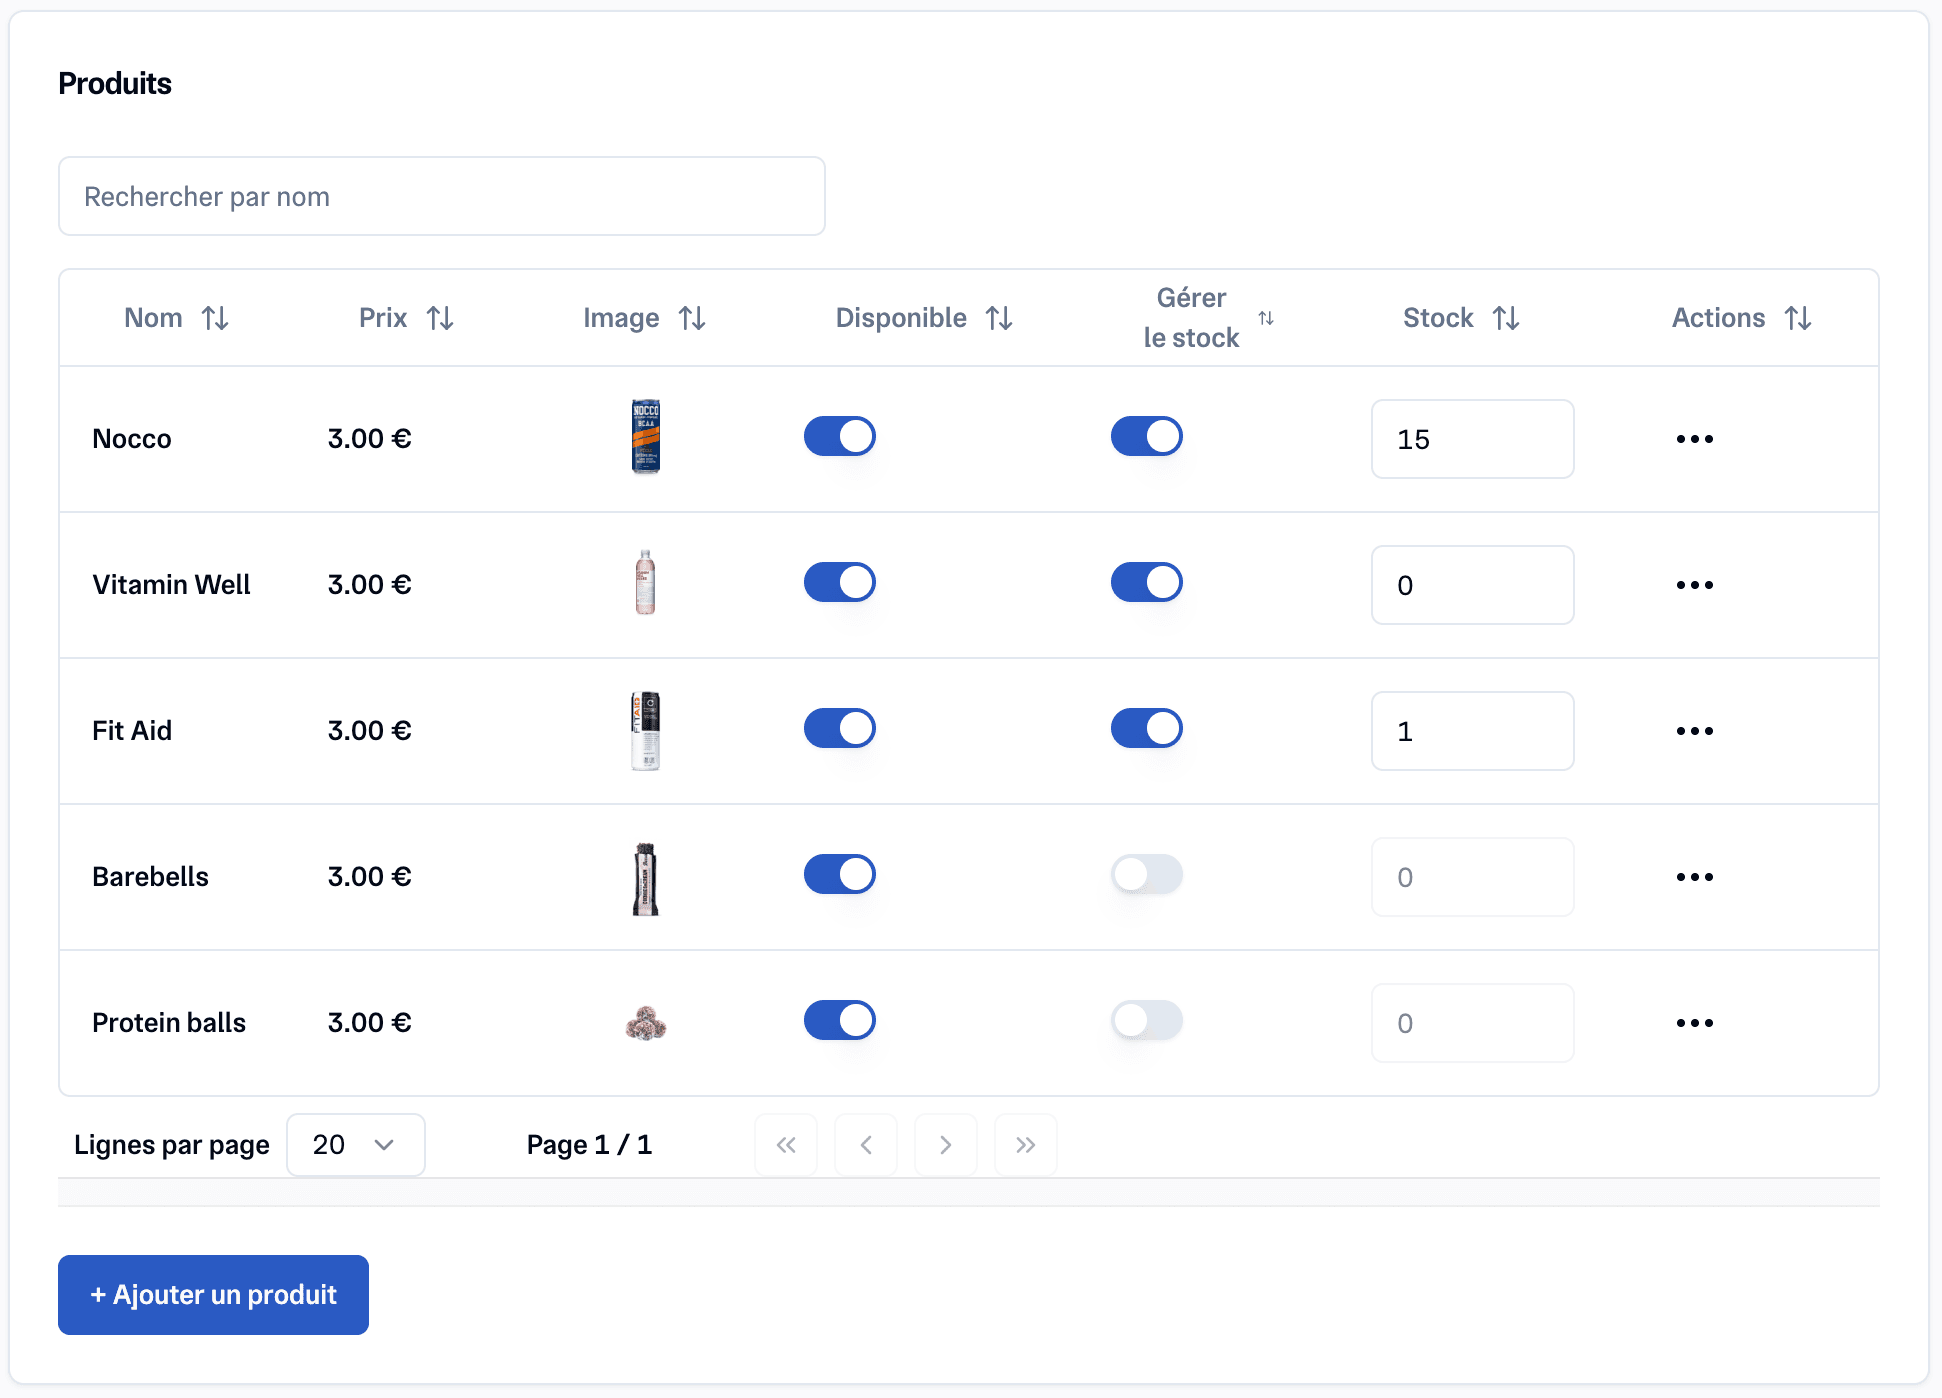Viewport: 1942px width, 1398px height.
Task: Turn off stock management for Fit Aid
Action: point(1147,729)
